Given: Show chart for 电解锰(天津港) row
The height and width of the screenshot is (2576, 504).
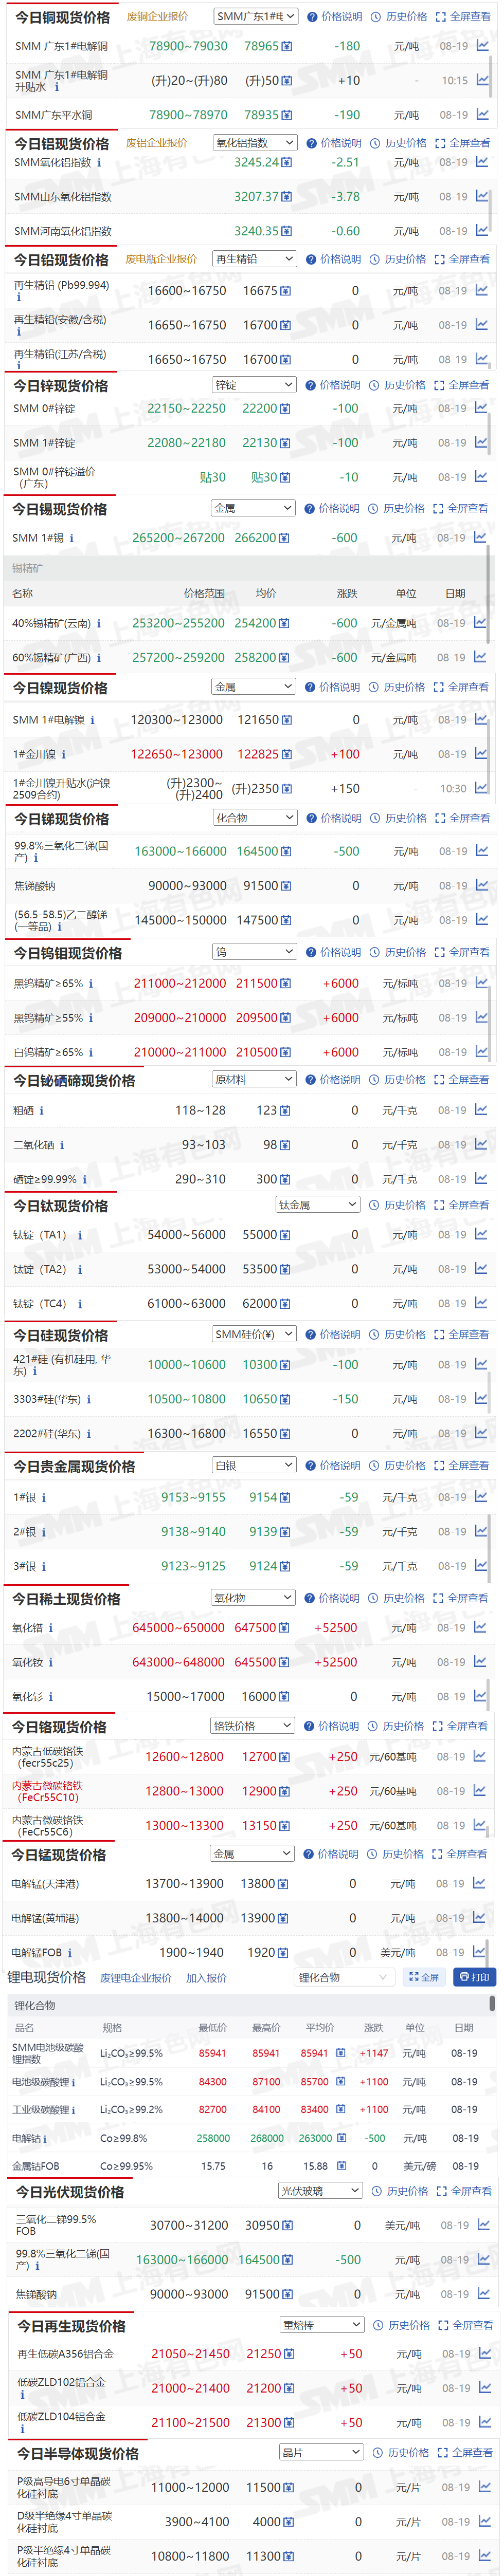Looking at the screenshot, I should [480, 1883].
